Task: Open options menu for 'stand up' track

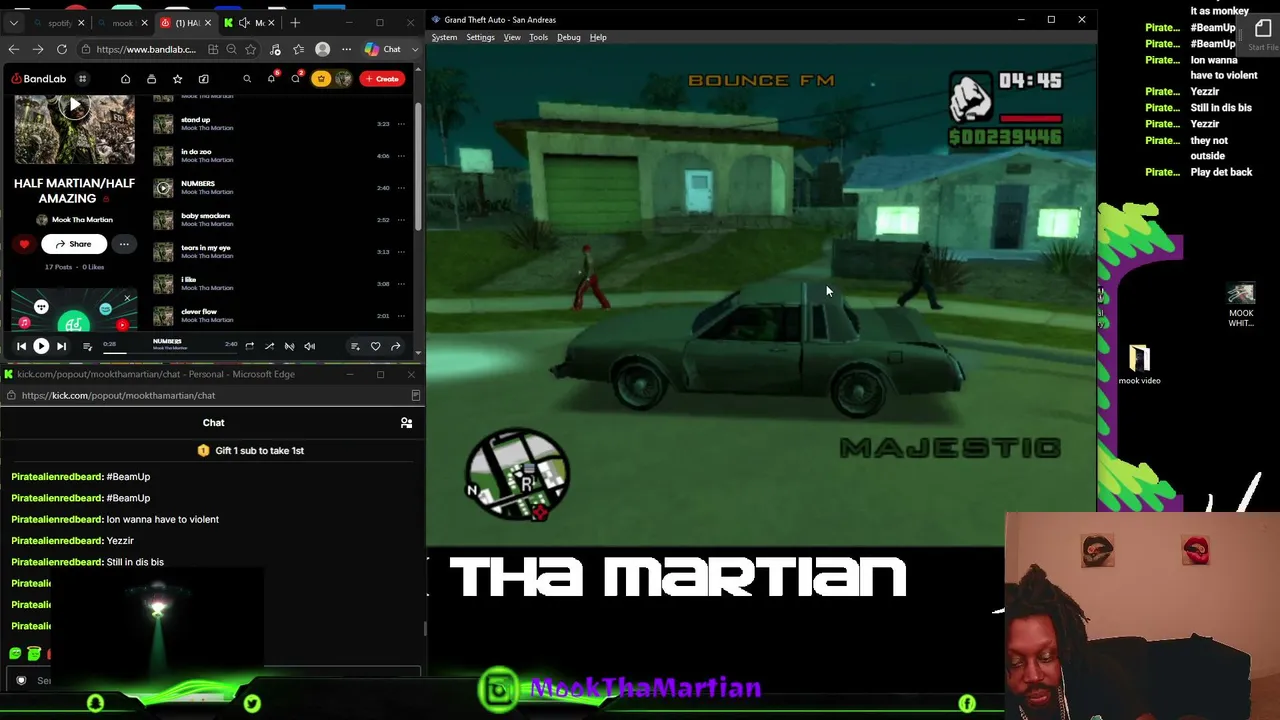Action: (x=401, y=124)
